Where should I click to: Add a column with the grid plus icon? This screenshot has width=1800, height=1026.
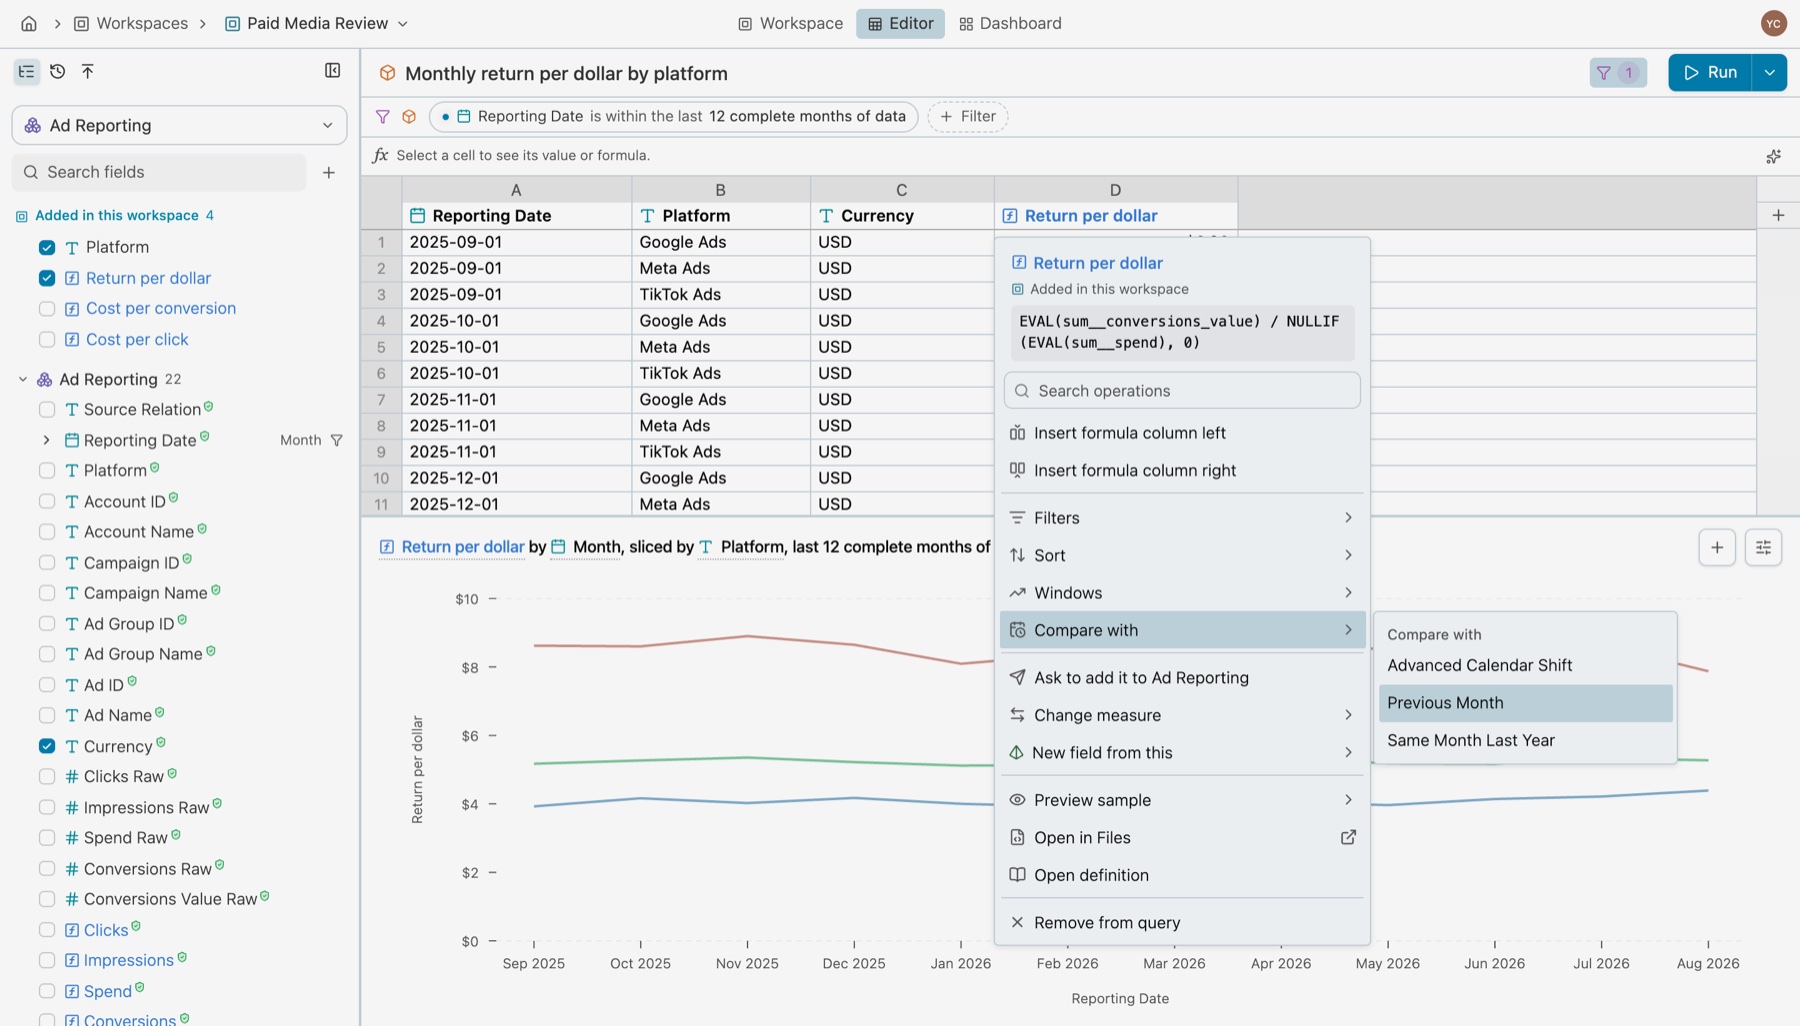click(x=1778, y=215)
